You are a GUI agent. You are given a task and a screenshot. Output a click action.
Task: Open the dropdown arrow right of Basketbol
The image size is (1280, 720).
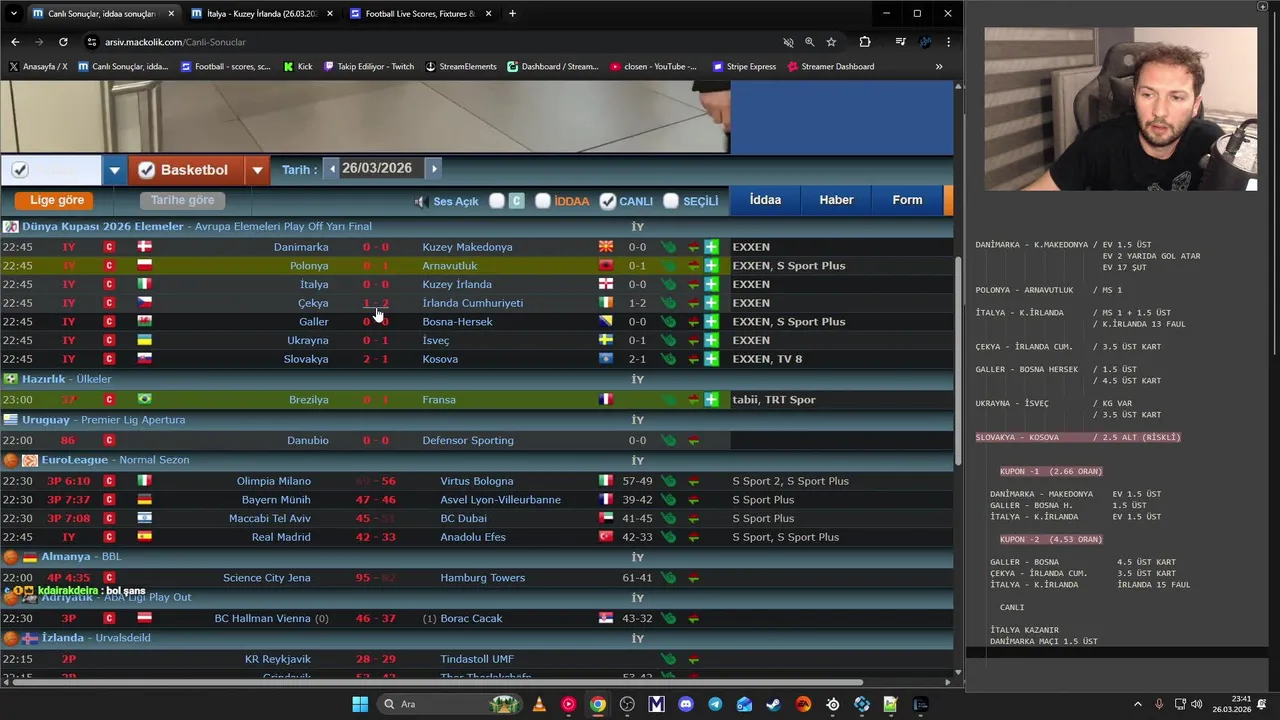pyautogui.click(x=257, y=170)
